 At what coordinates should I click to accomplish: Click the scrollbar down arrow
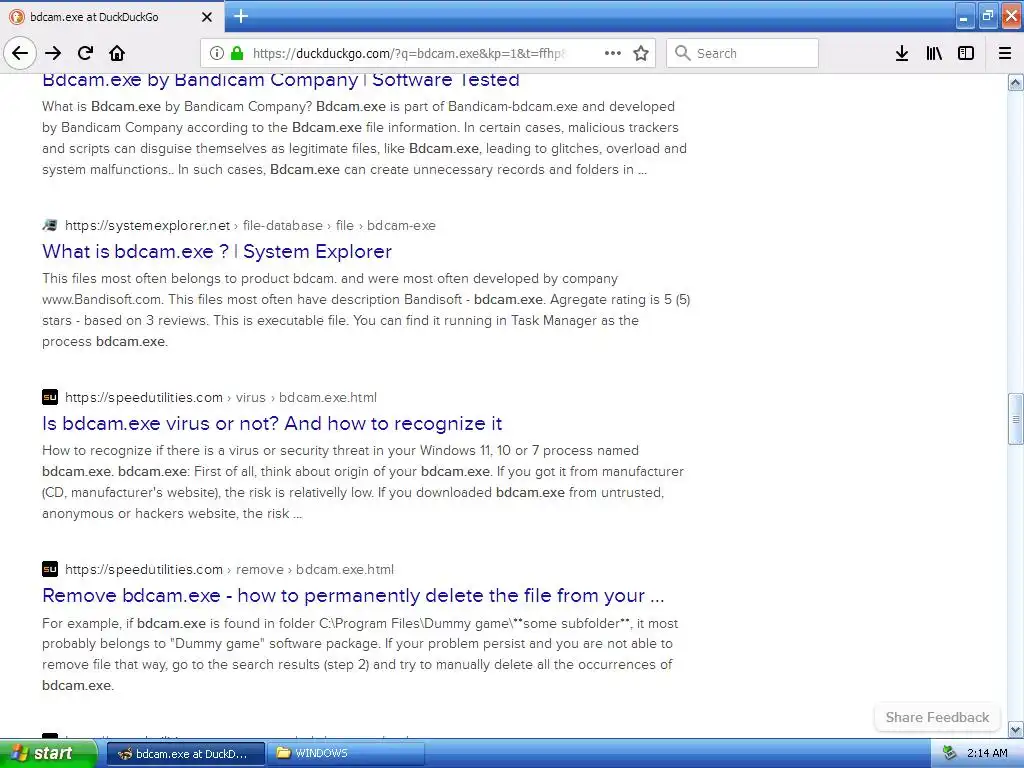tap(1016, 729)
